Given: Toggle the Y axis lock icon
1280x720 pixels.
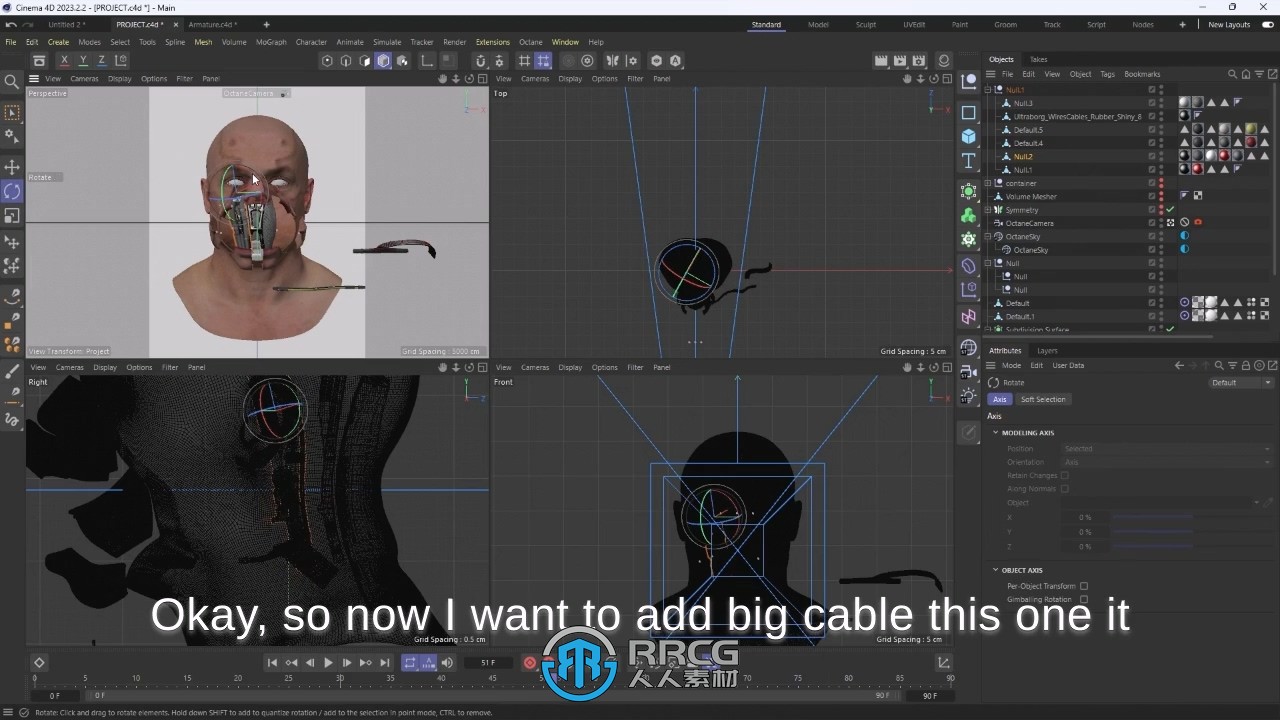Looking at the screenshot, I should coord(83,61).
